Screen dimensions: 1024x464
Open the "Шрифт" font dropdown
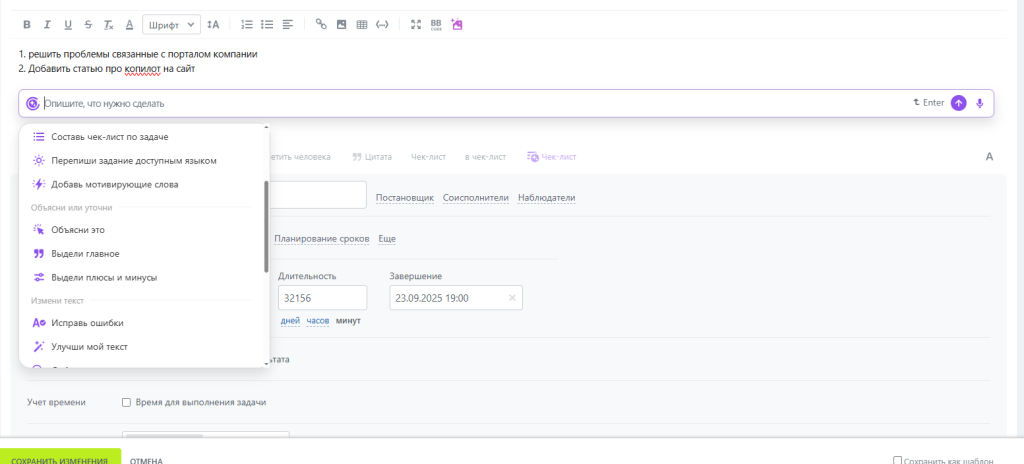pyautogui.click(x=171, y=24)
